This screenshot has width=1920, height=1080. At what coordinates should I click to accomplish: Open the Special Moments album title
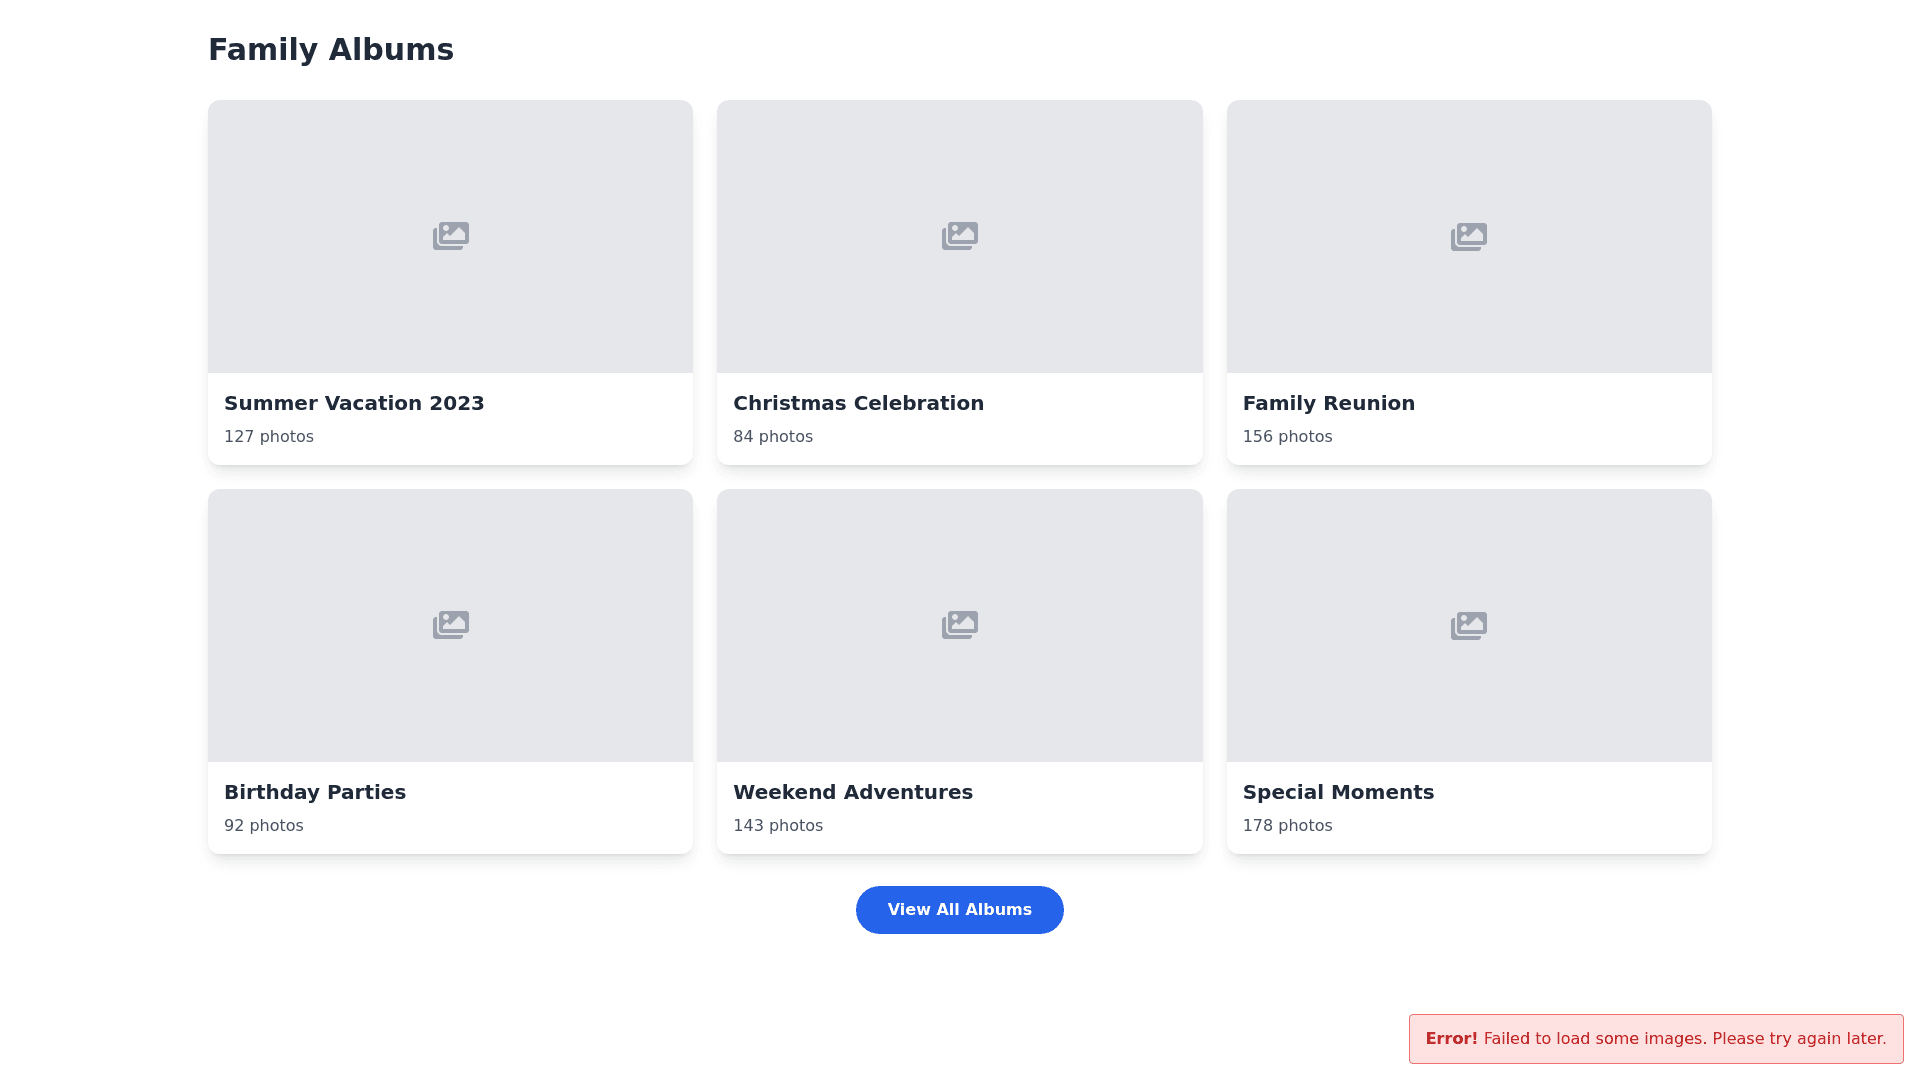(x=1338, y=792)
